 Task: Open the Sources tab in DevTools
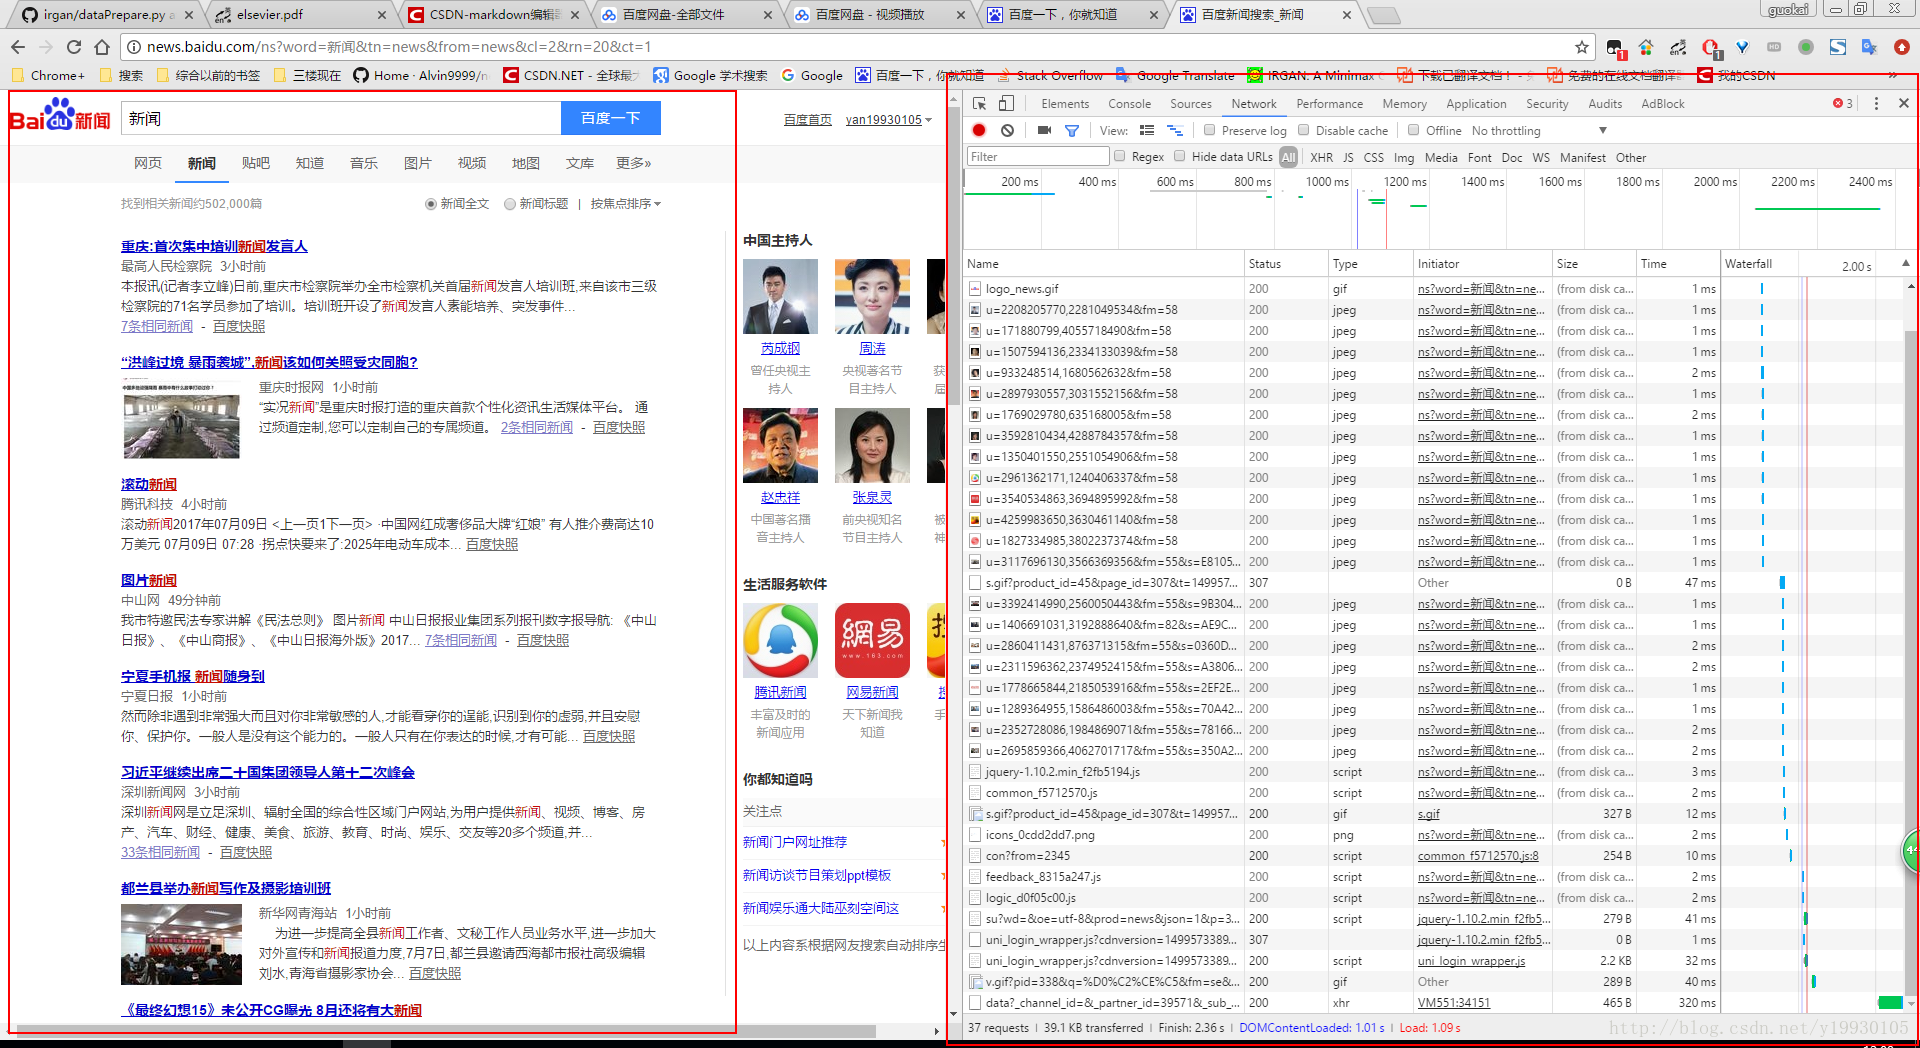point(1190,104)
